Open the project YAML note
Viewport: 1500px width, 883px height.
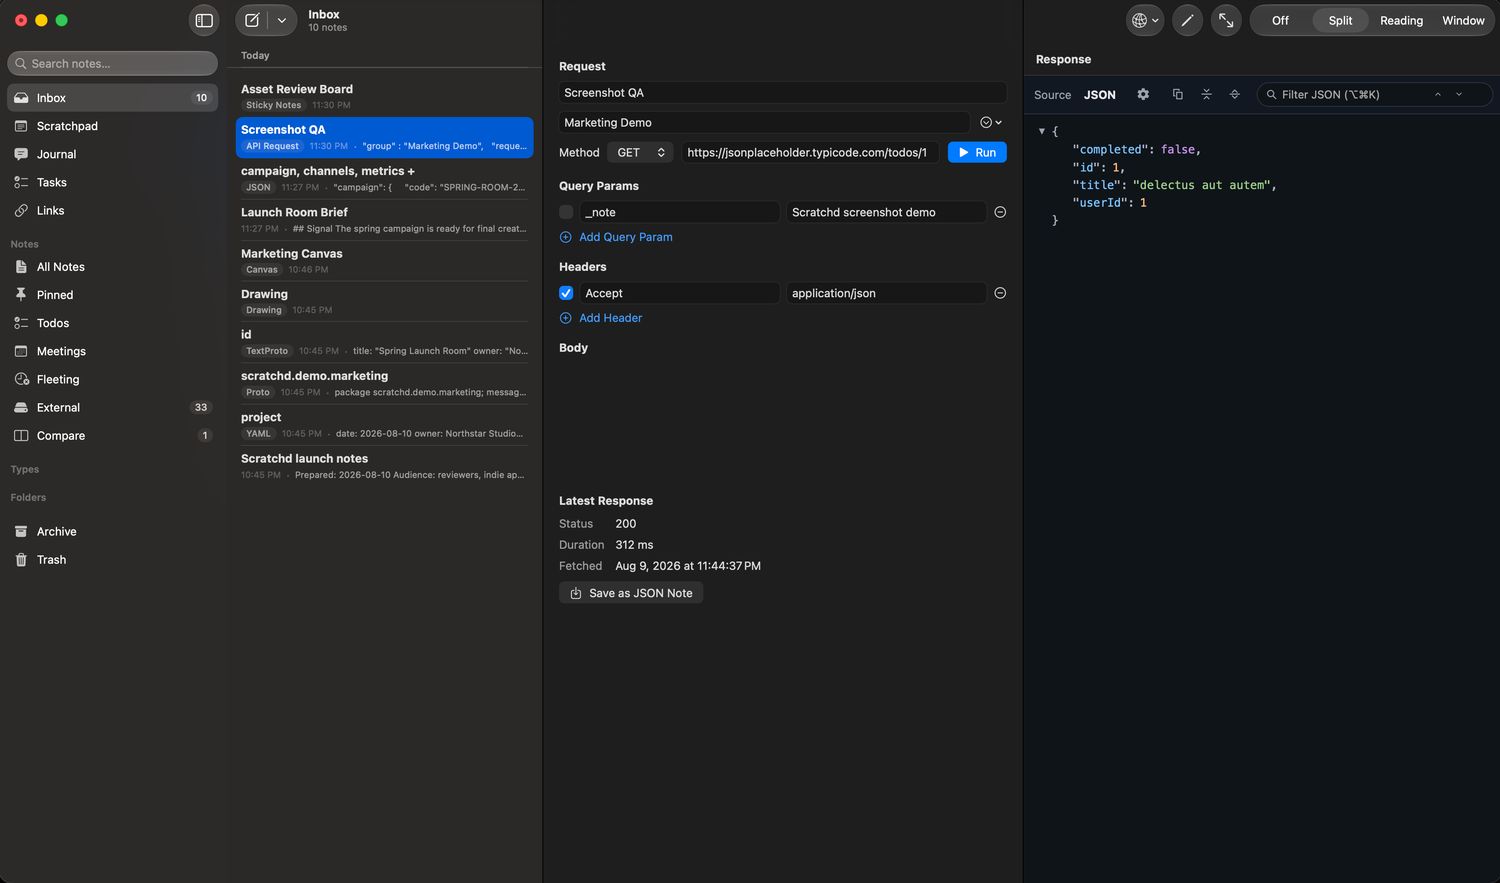click(384, 424)
